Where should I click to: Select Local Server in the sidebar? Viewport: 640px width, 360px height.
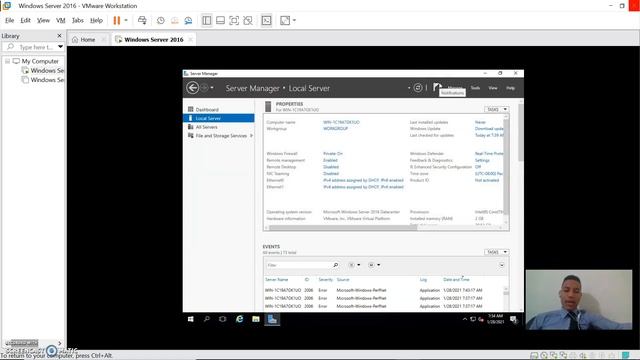pos(219,118)
